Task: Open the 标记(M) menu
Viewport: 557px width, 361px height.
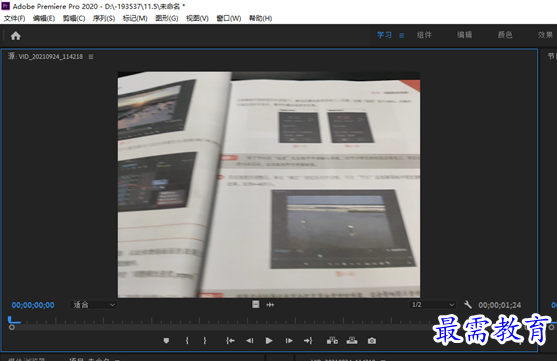Action: point(135,18)
